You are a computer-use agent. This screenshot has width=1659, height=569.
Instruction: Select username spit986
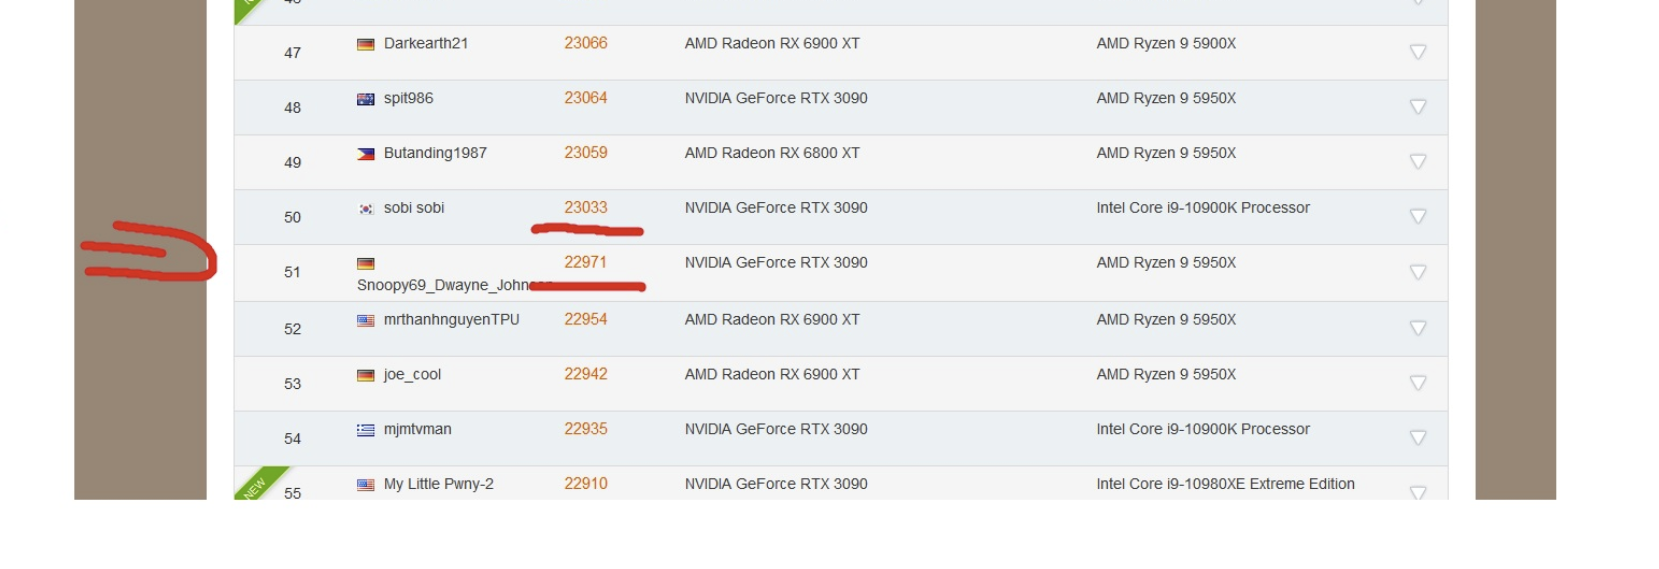(409, 98)
